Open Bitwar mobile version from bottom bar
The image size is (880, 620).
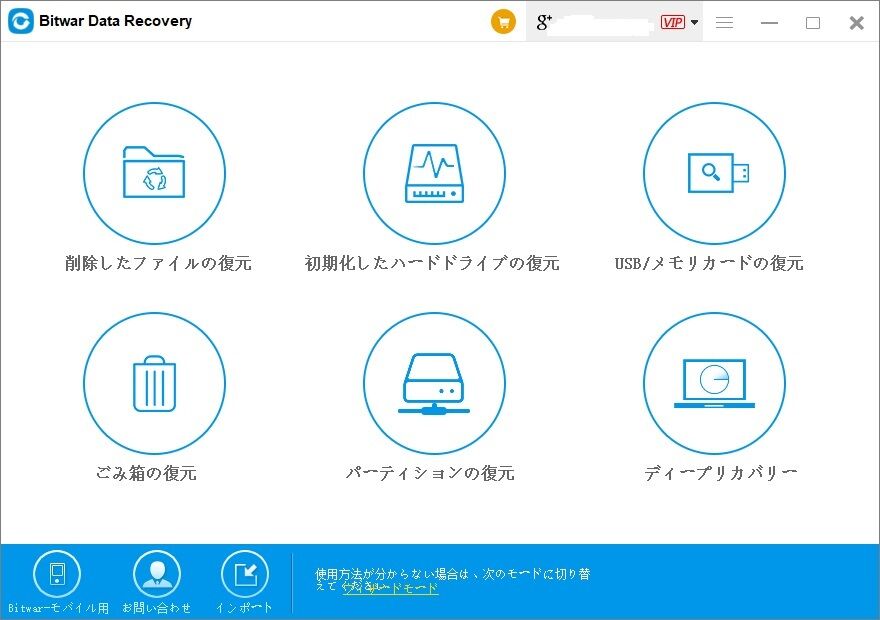click(x=57, y=575)
